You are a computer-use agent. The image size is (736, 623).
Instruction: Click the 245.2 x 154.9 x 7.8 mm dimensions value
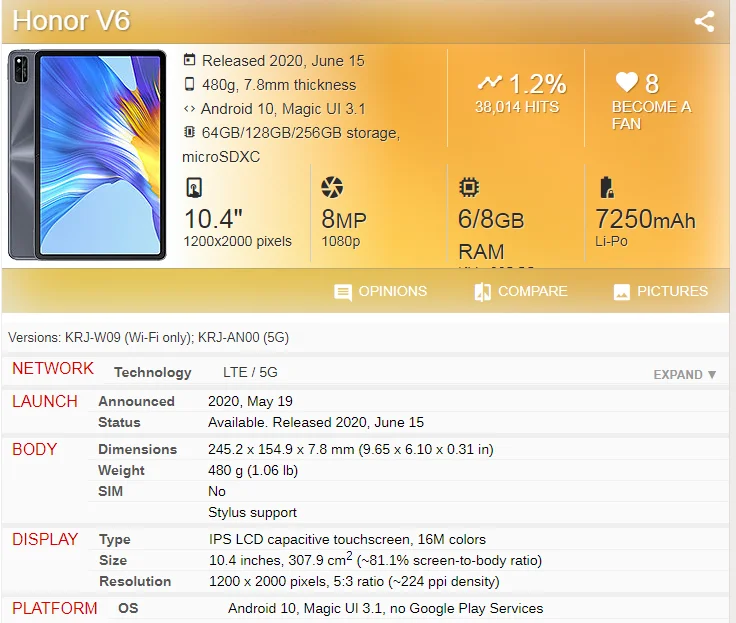click(x=351, y=449)
